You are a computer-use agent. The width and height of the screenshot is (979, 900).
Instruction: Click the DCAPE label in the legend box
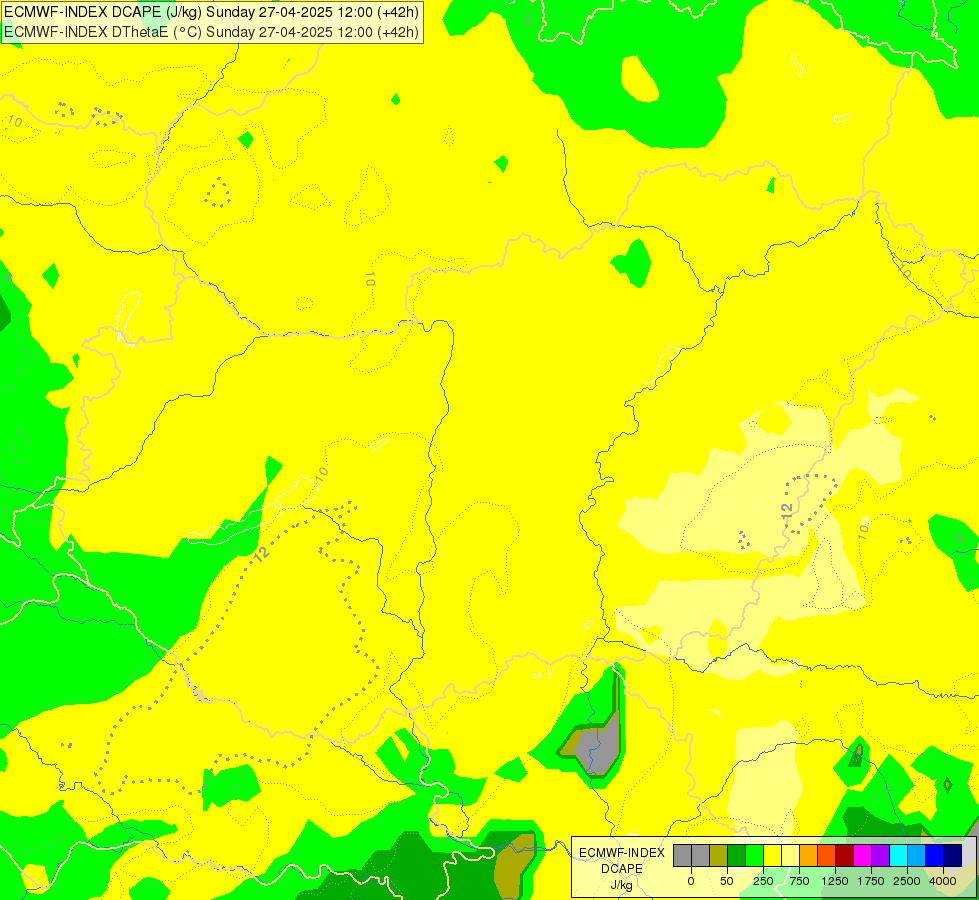click(622, 869)
